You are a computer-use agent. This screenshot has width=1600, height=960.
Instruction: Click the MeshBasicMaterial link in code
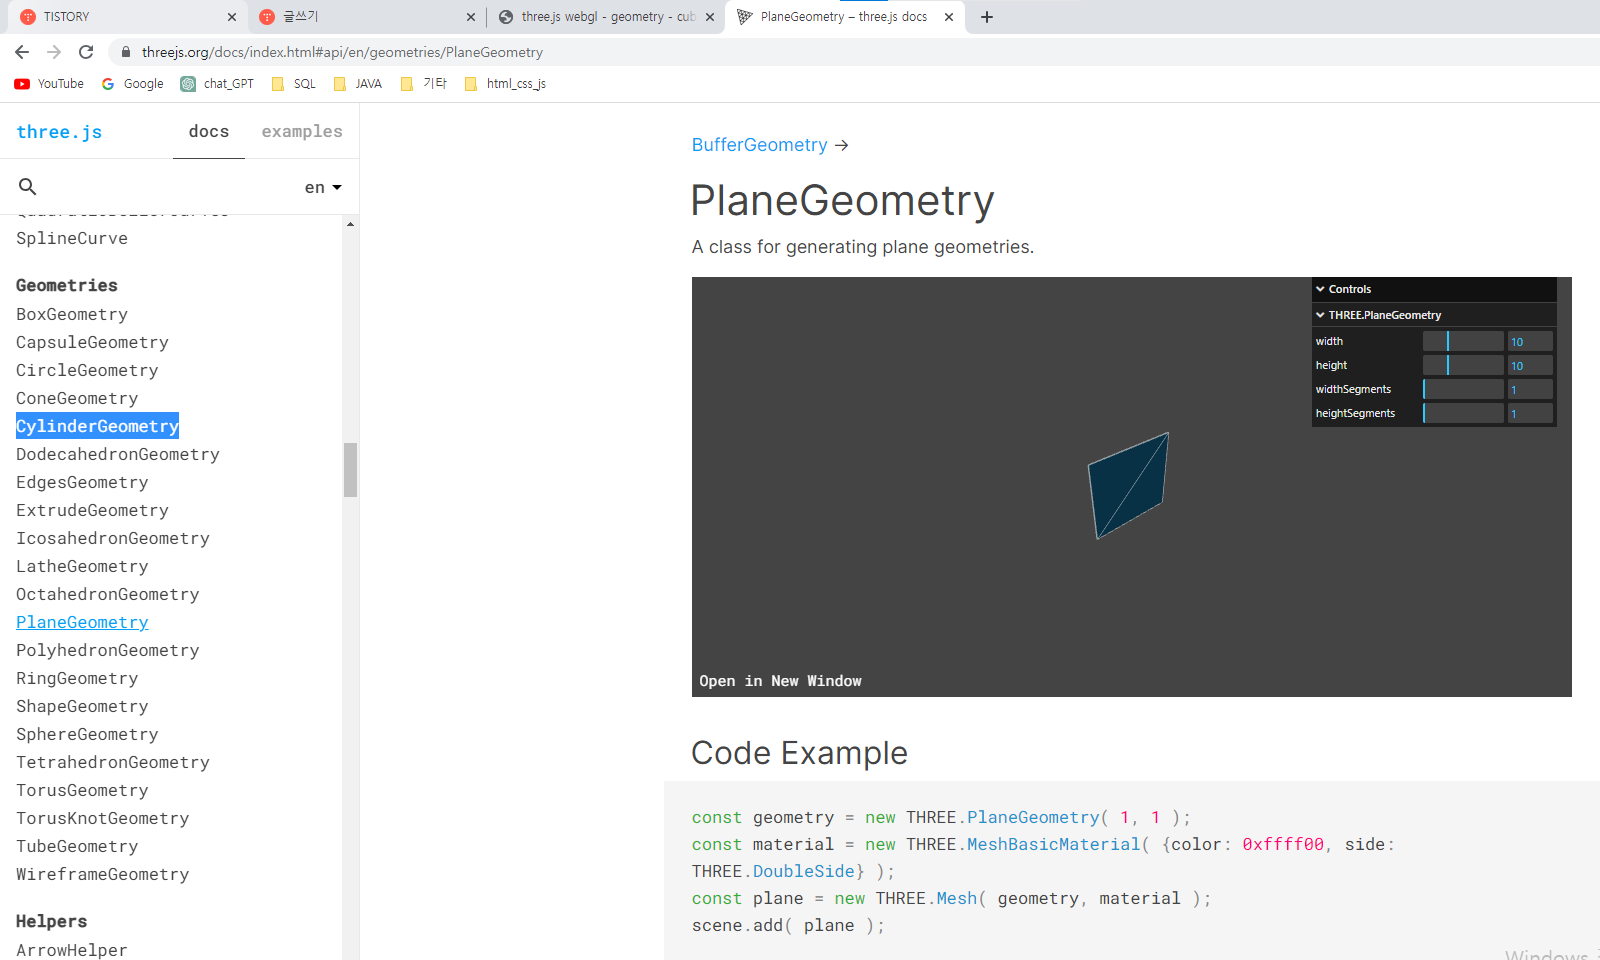pos(1053,844)
